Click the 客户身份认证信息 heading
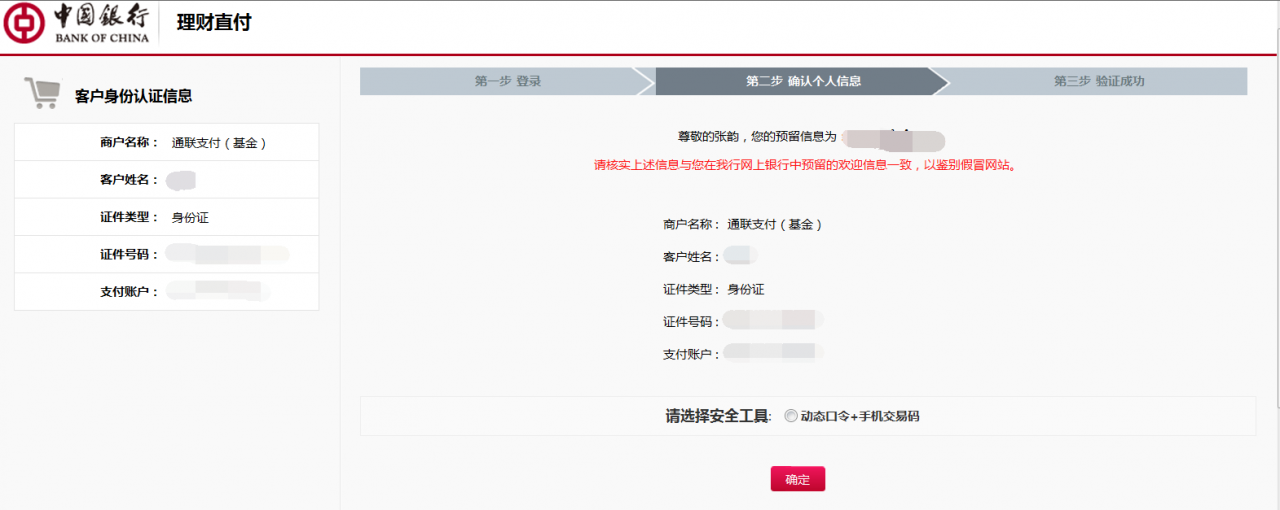This screenshot has height=510, width=1280. click(x=133, y=96)
